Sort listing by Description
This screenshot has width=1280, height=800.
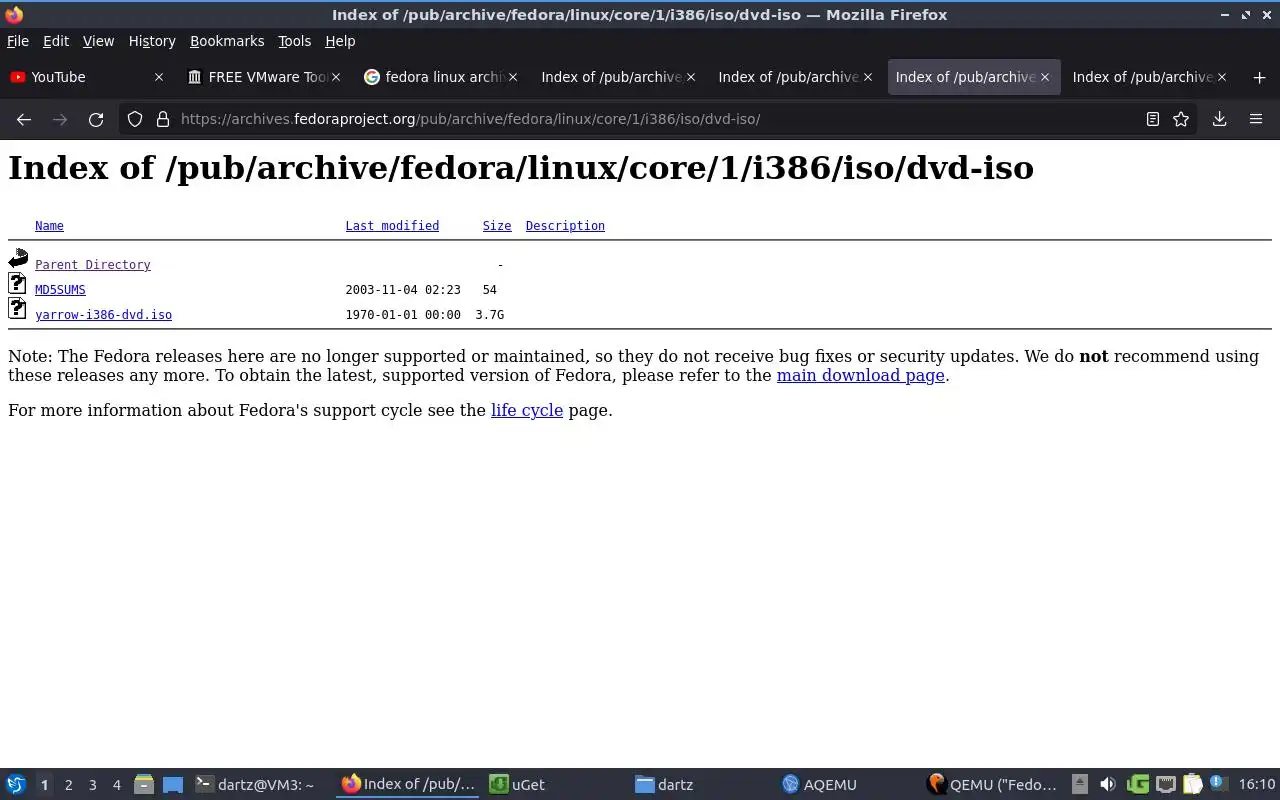click(x=565, y=226)
